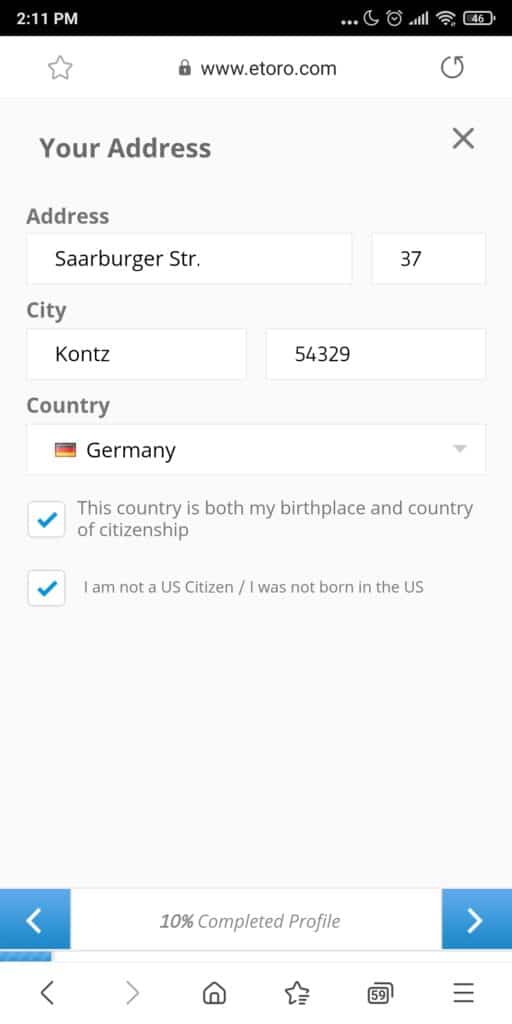Open the browser home page icon
Screen dimensions: 512x1024
click(214, 993)
